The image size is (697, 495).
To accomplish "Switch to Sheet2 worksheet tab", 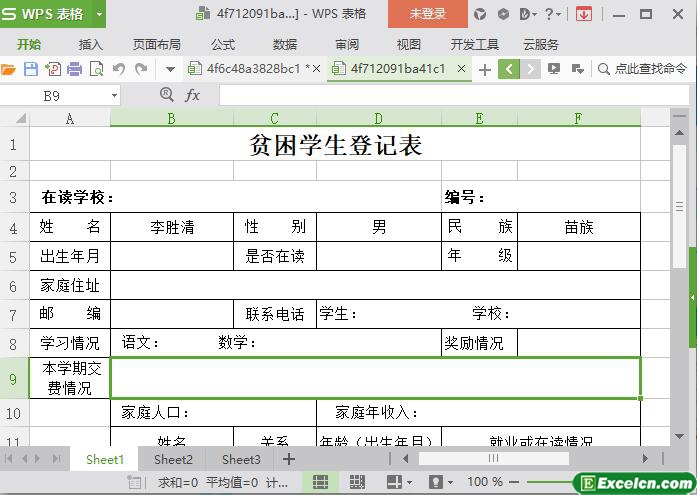I will click(173, 459).
